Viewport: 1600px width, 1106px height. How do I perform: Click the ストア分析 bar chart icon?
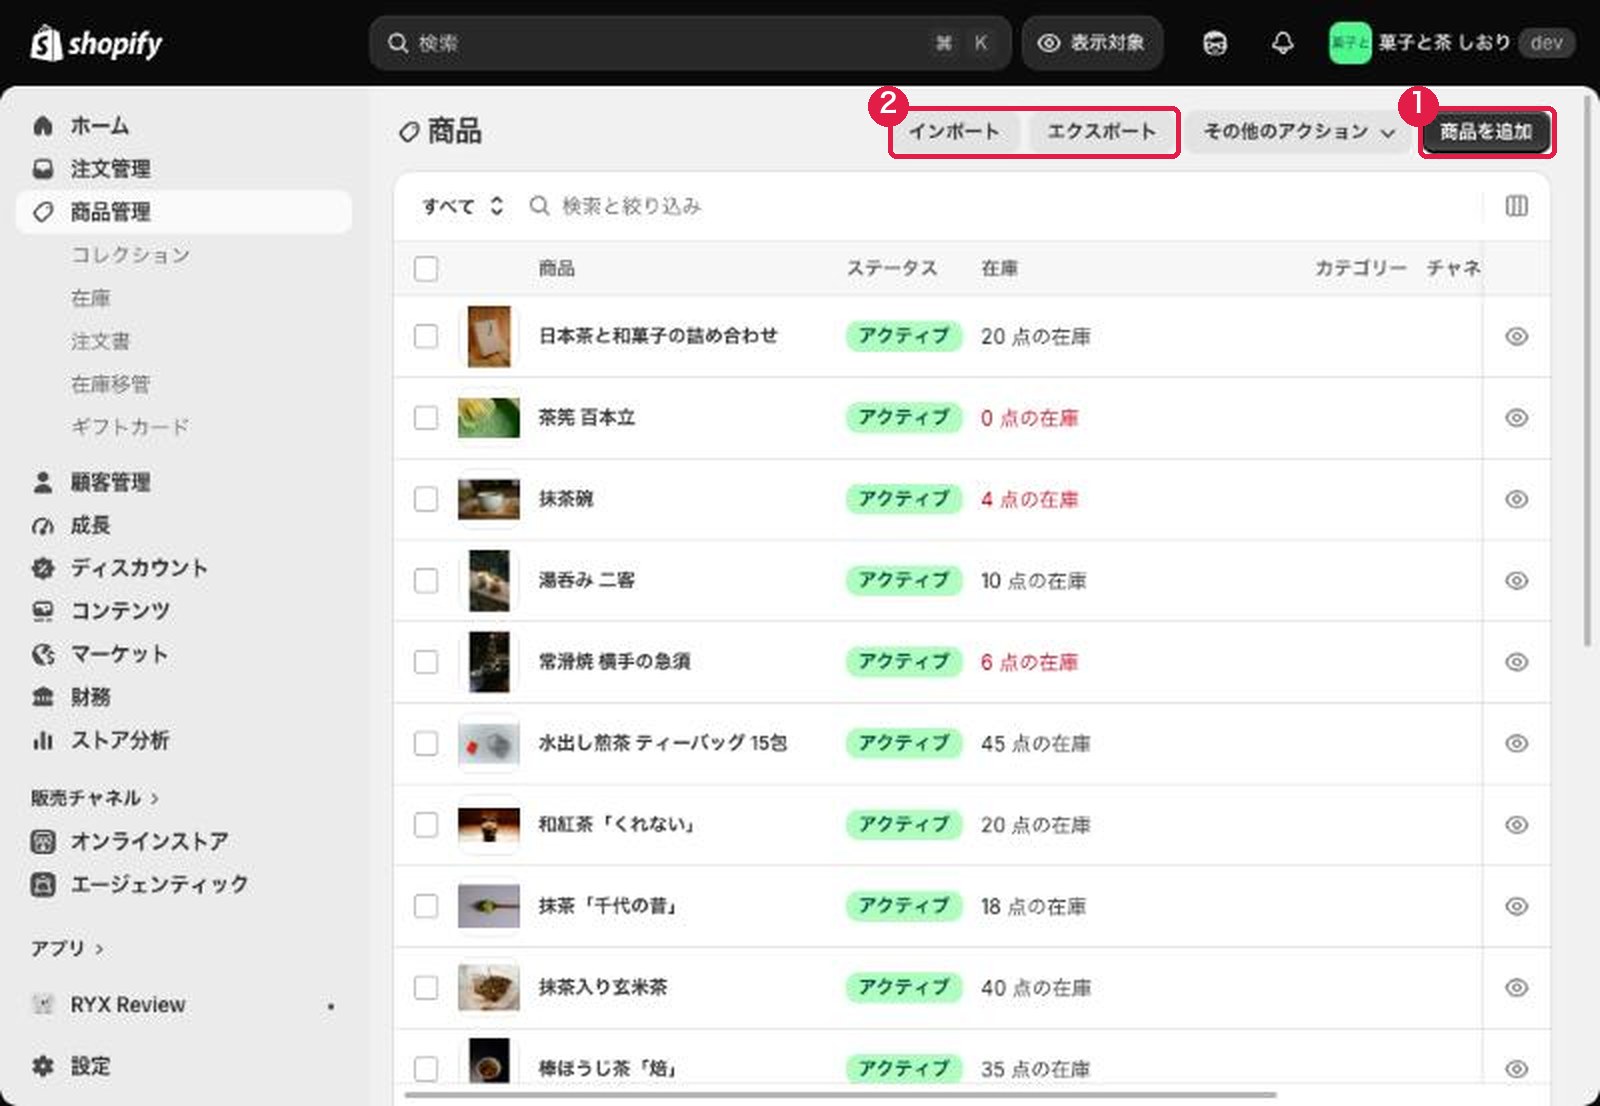[x=43, y=740]
